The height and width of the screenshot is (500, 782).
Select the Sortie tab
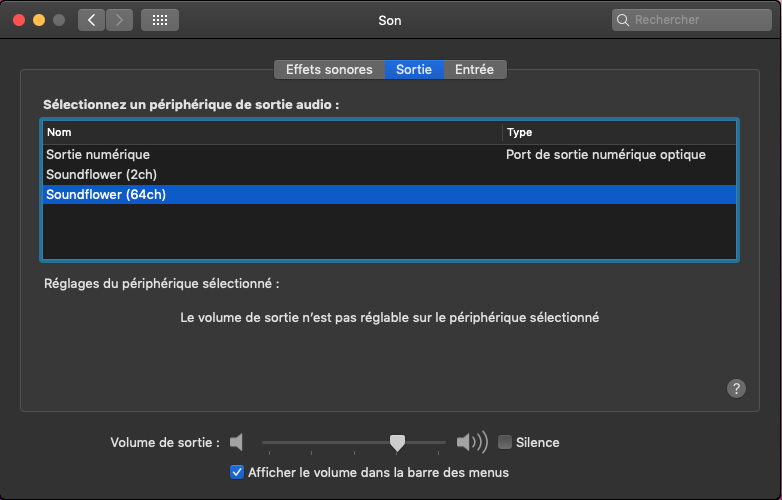coord(414,69)
